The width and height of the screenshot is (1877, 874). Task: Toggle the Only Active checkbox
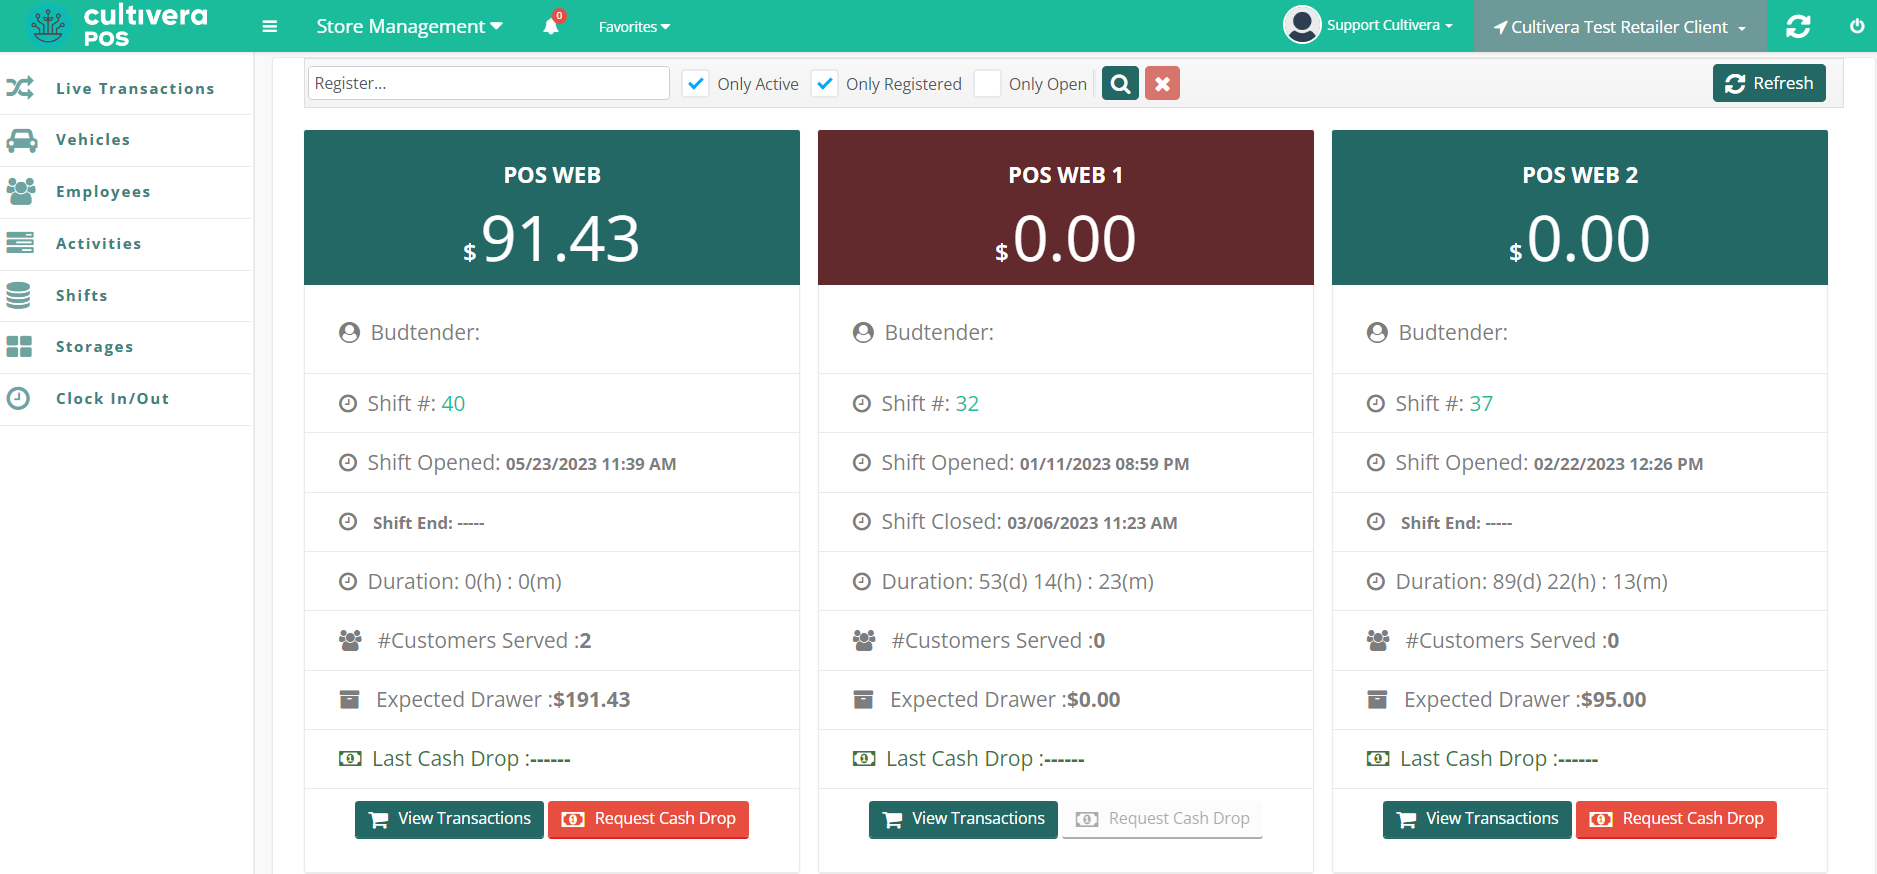pos(696,84)
